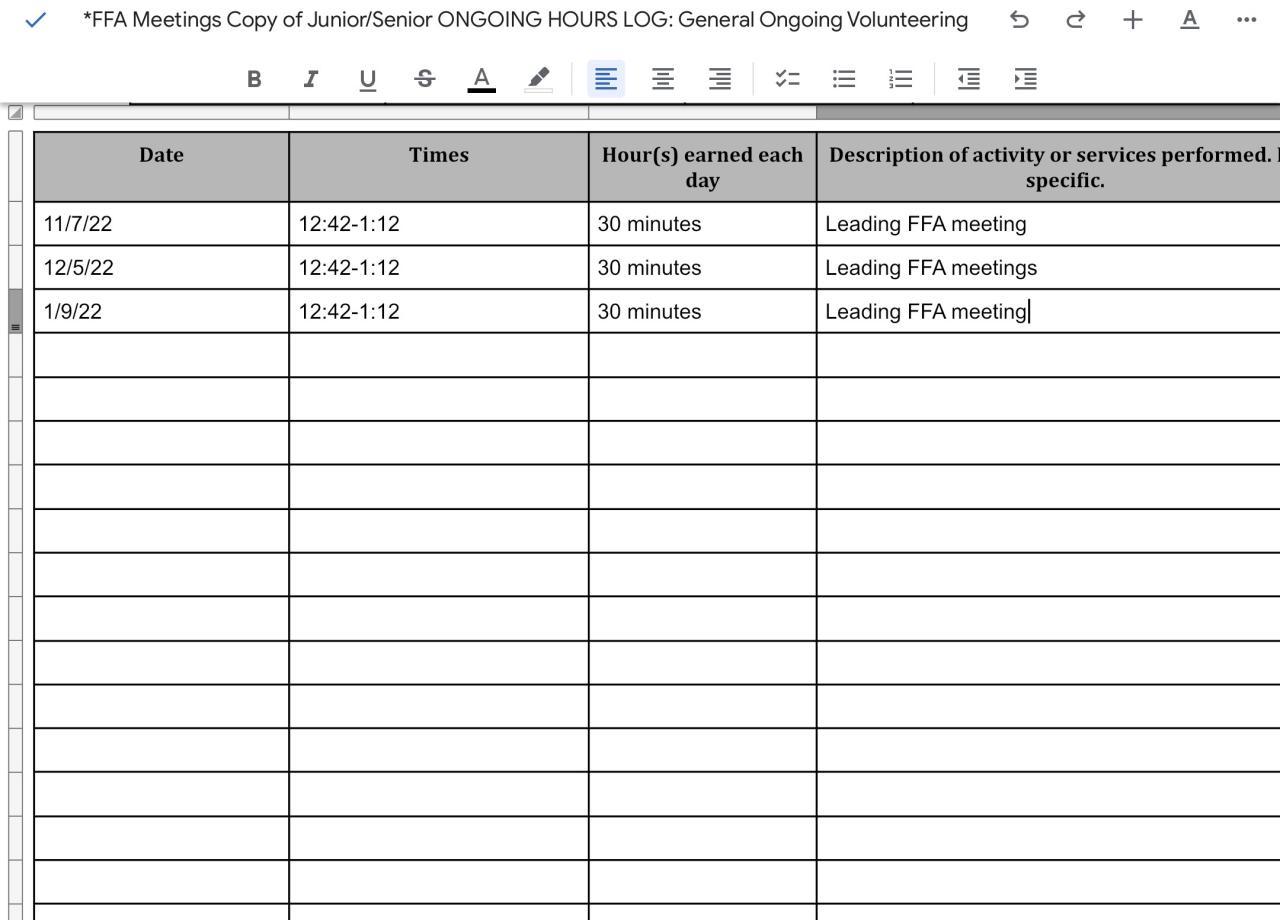
Task: Open the text format panel icon
Action: 1189,20
